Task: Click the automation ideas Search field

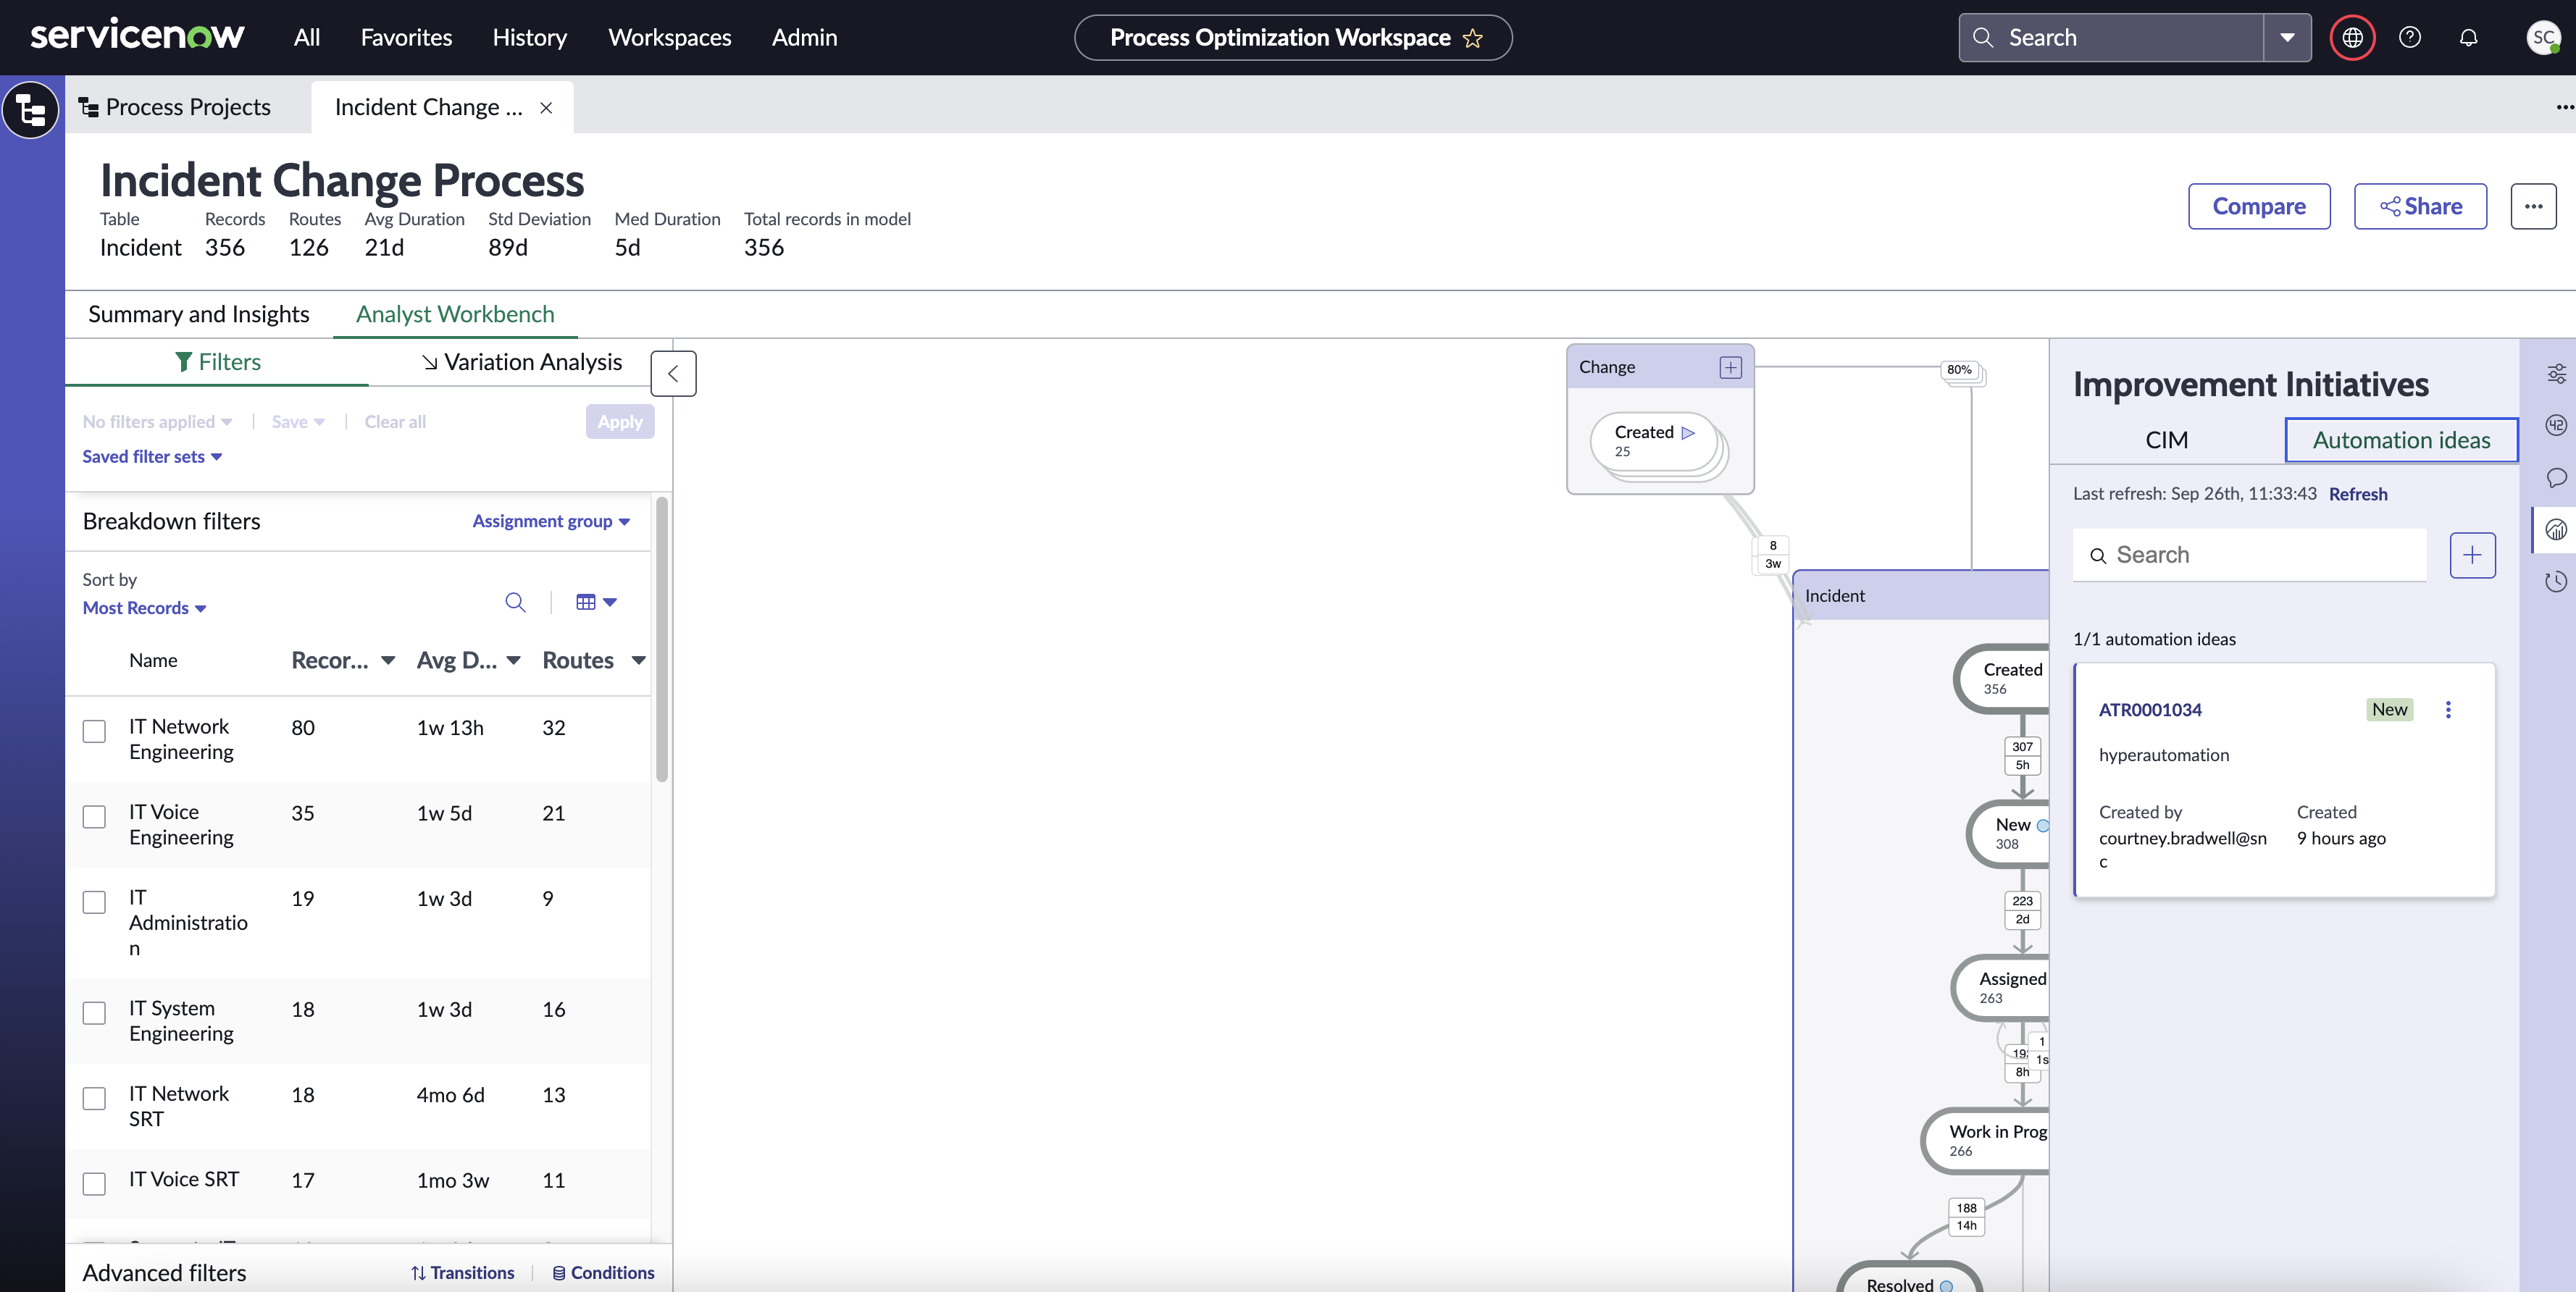Action: 2250,555
